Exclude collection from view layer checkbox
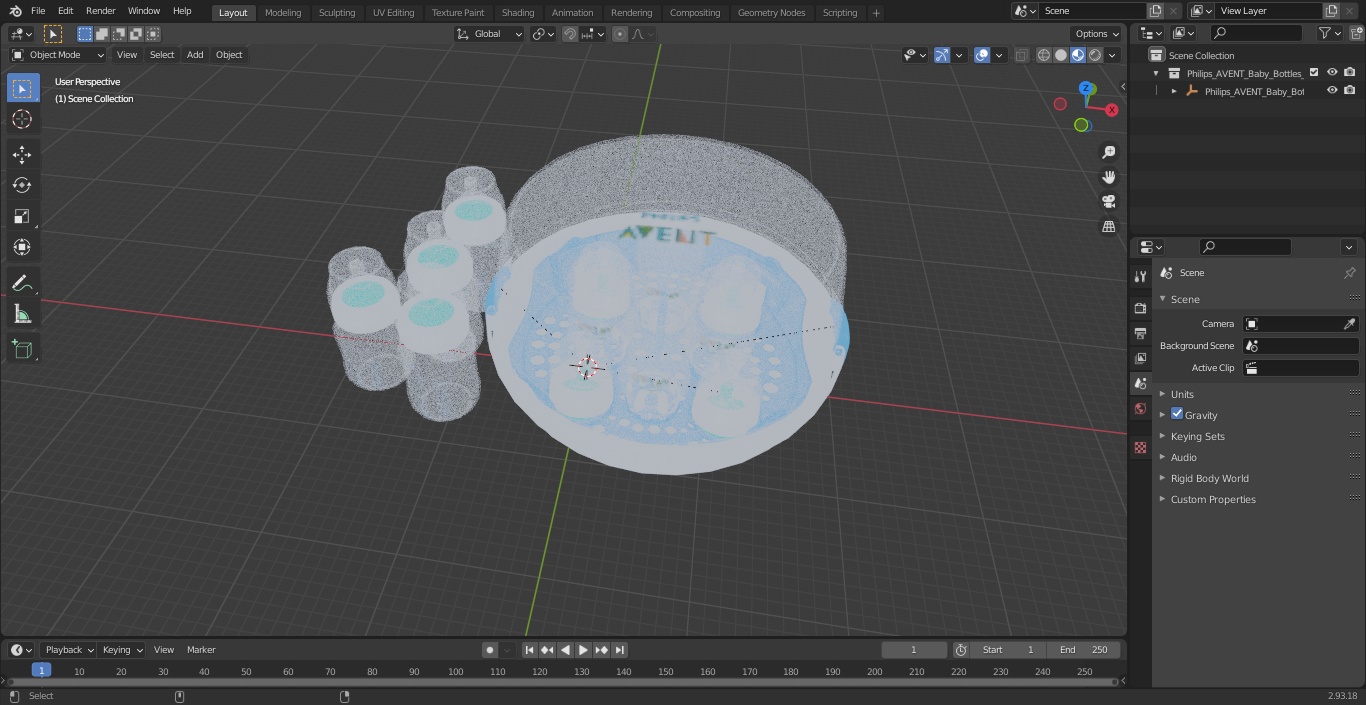This screenshot has height=705, width=1366. coord(1314,72)
